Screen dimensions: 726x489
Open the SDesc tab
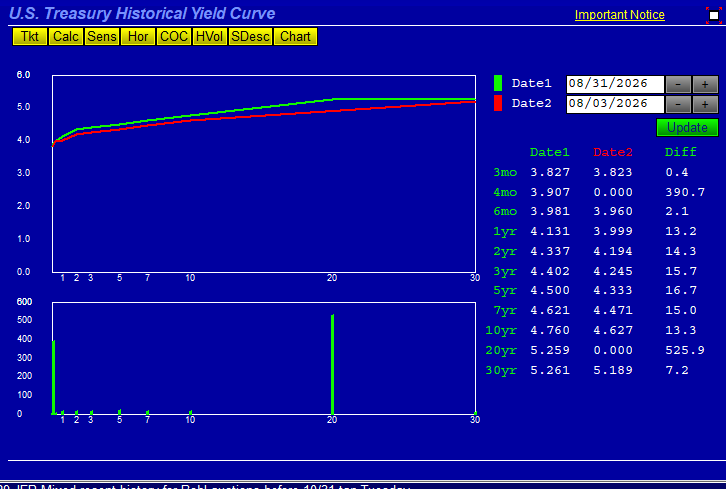[250, 37]
